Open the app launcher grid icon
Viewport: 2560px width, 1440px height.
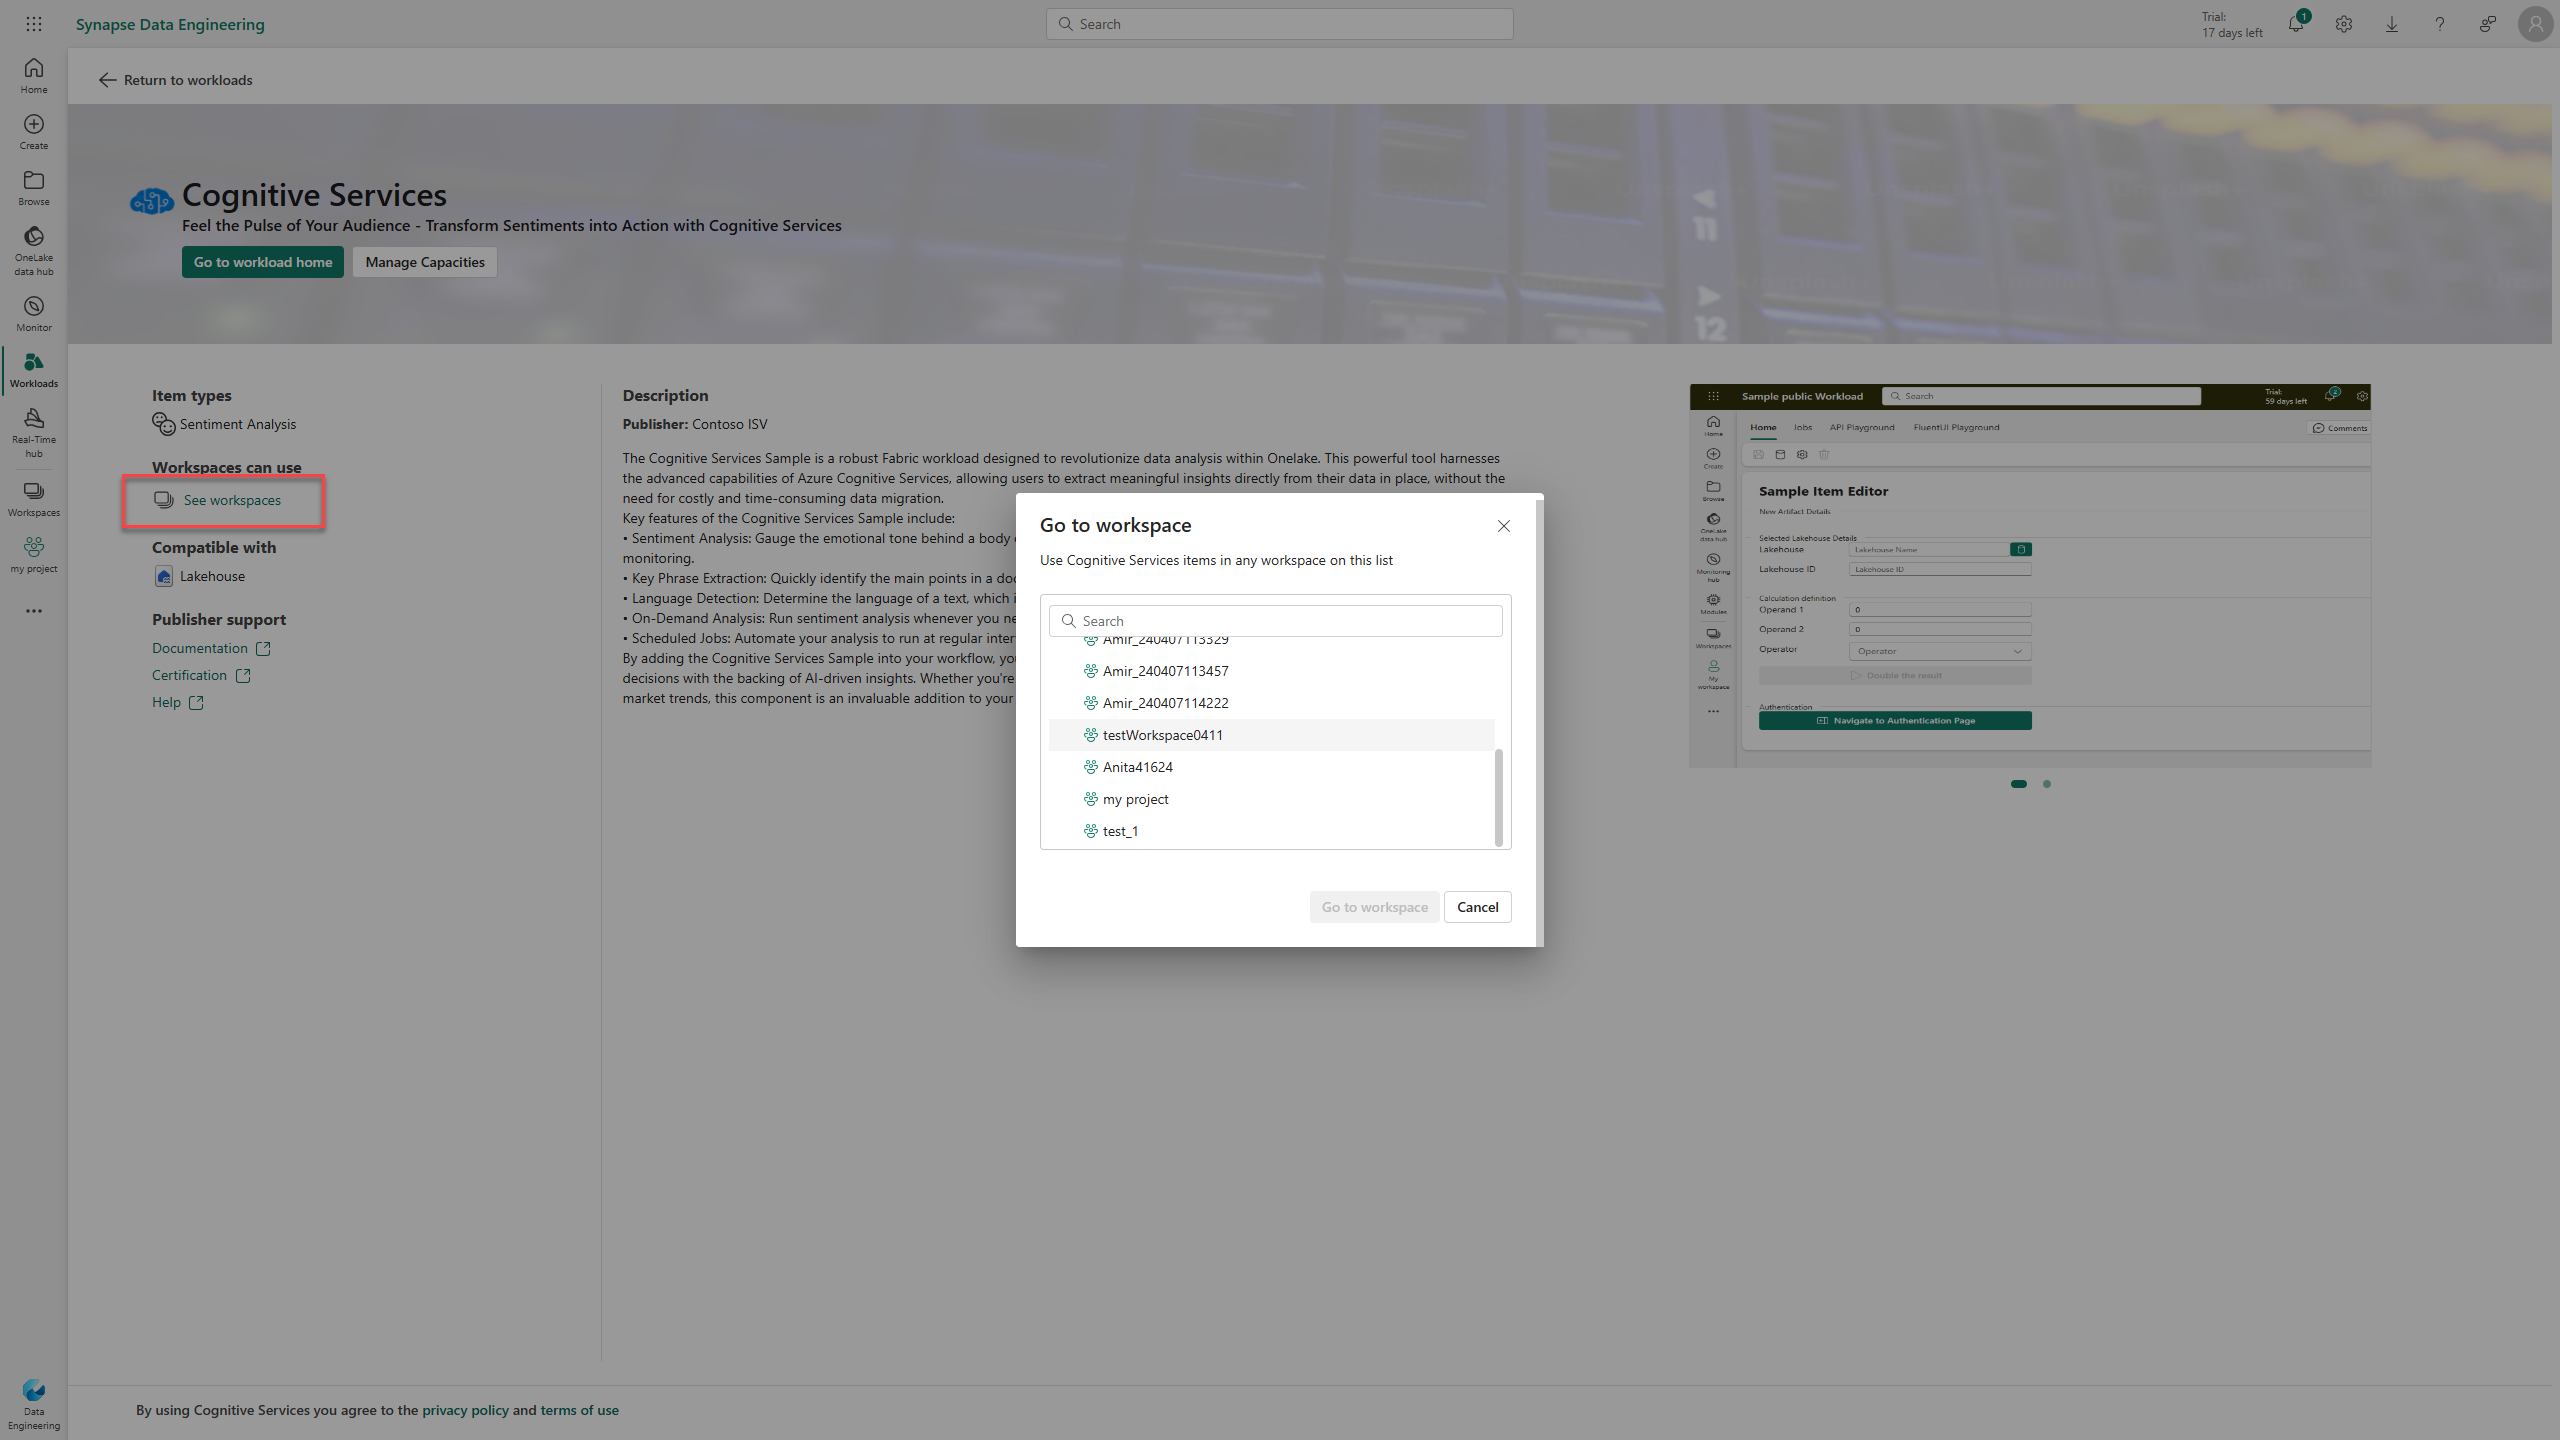(x=34, y=24)
